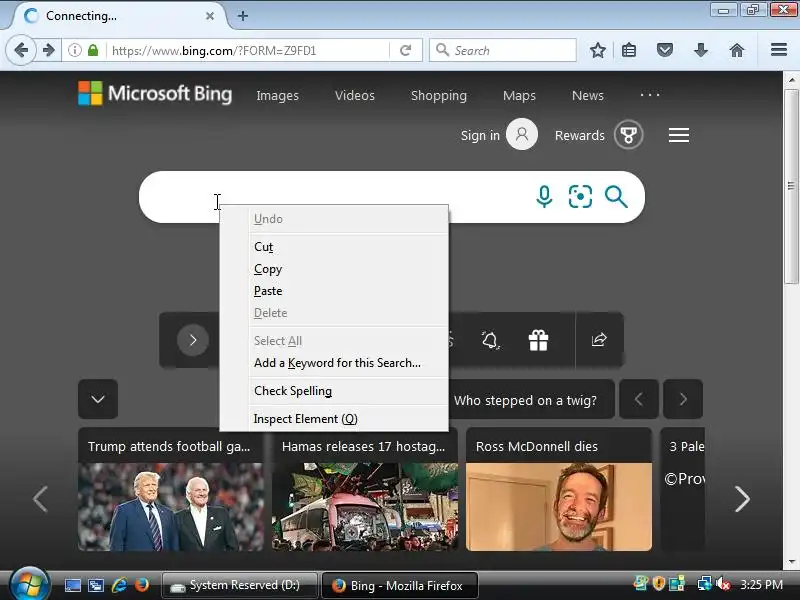Screen dimensions: 800x600
Task: Click the Sign in text link
Action: (480, 135)
